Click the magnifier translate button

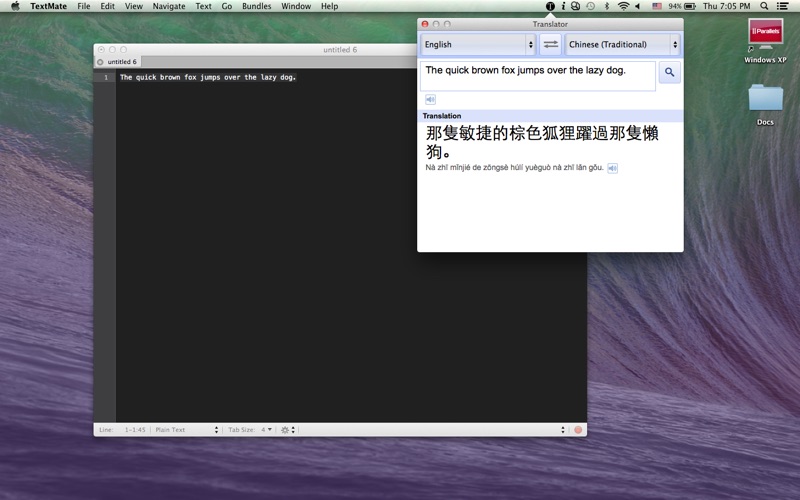669,72
